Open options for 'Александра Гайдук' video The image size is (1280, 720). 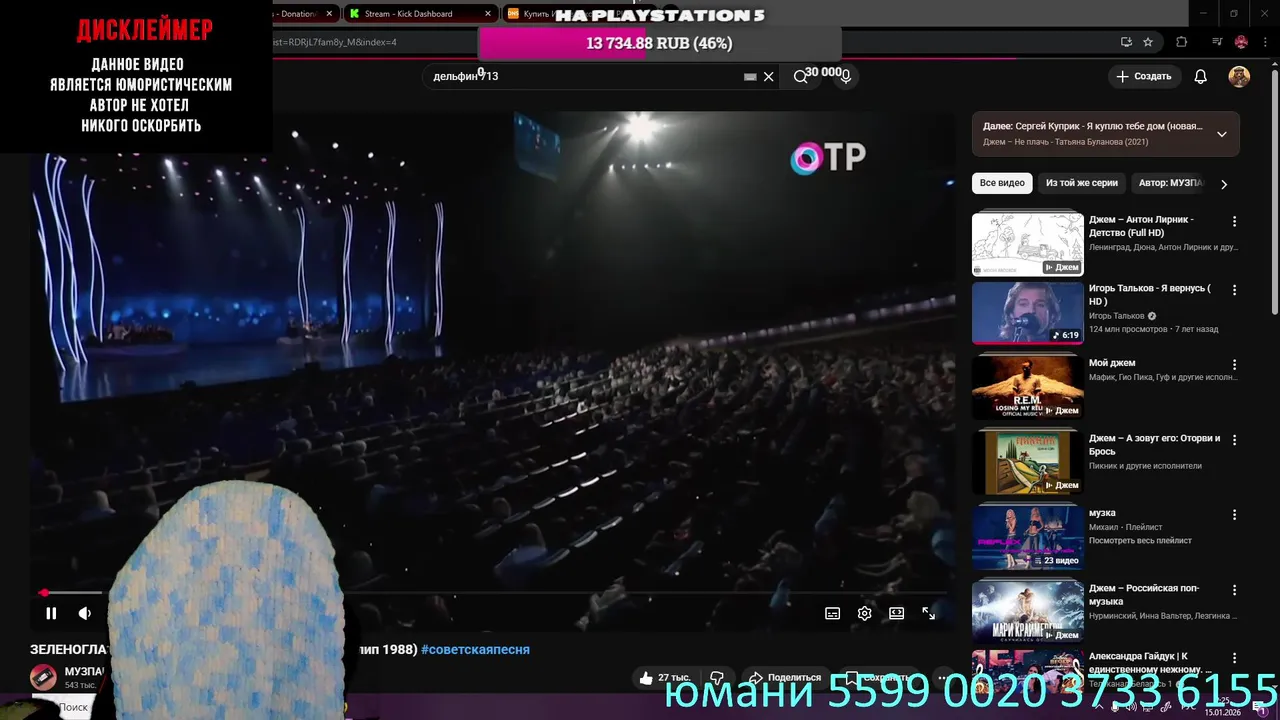point(1234,658)
